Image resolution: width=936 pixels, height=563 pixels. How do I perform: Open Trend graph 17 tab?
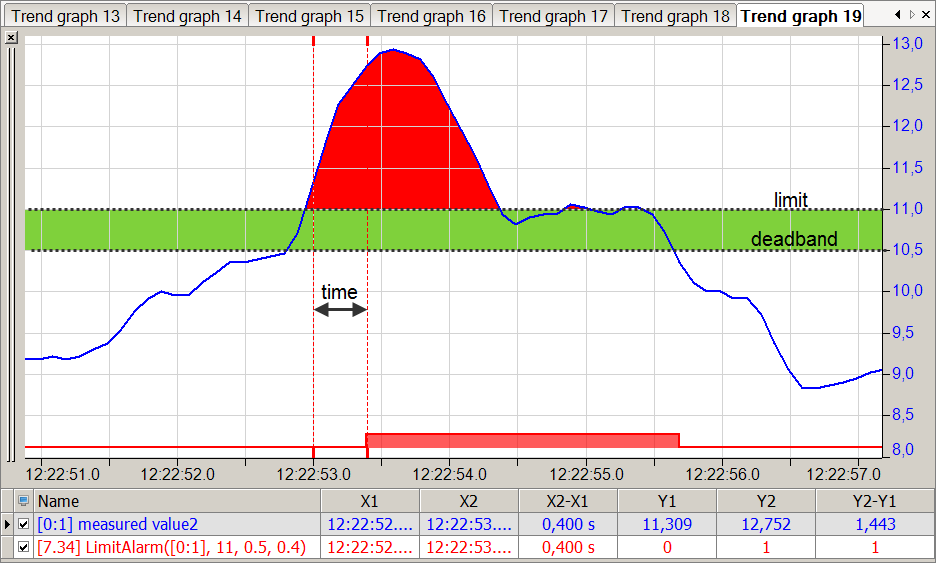tap(553, 16)
